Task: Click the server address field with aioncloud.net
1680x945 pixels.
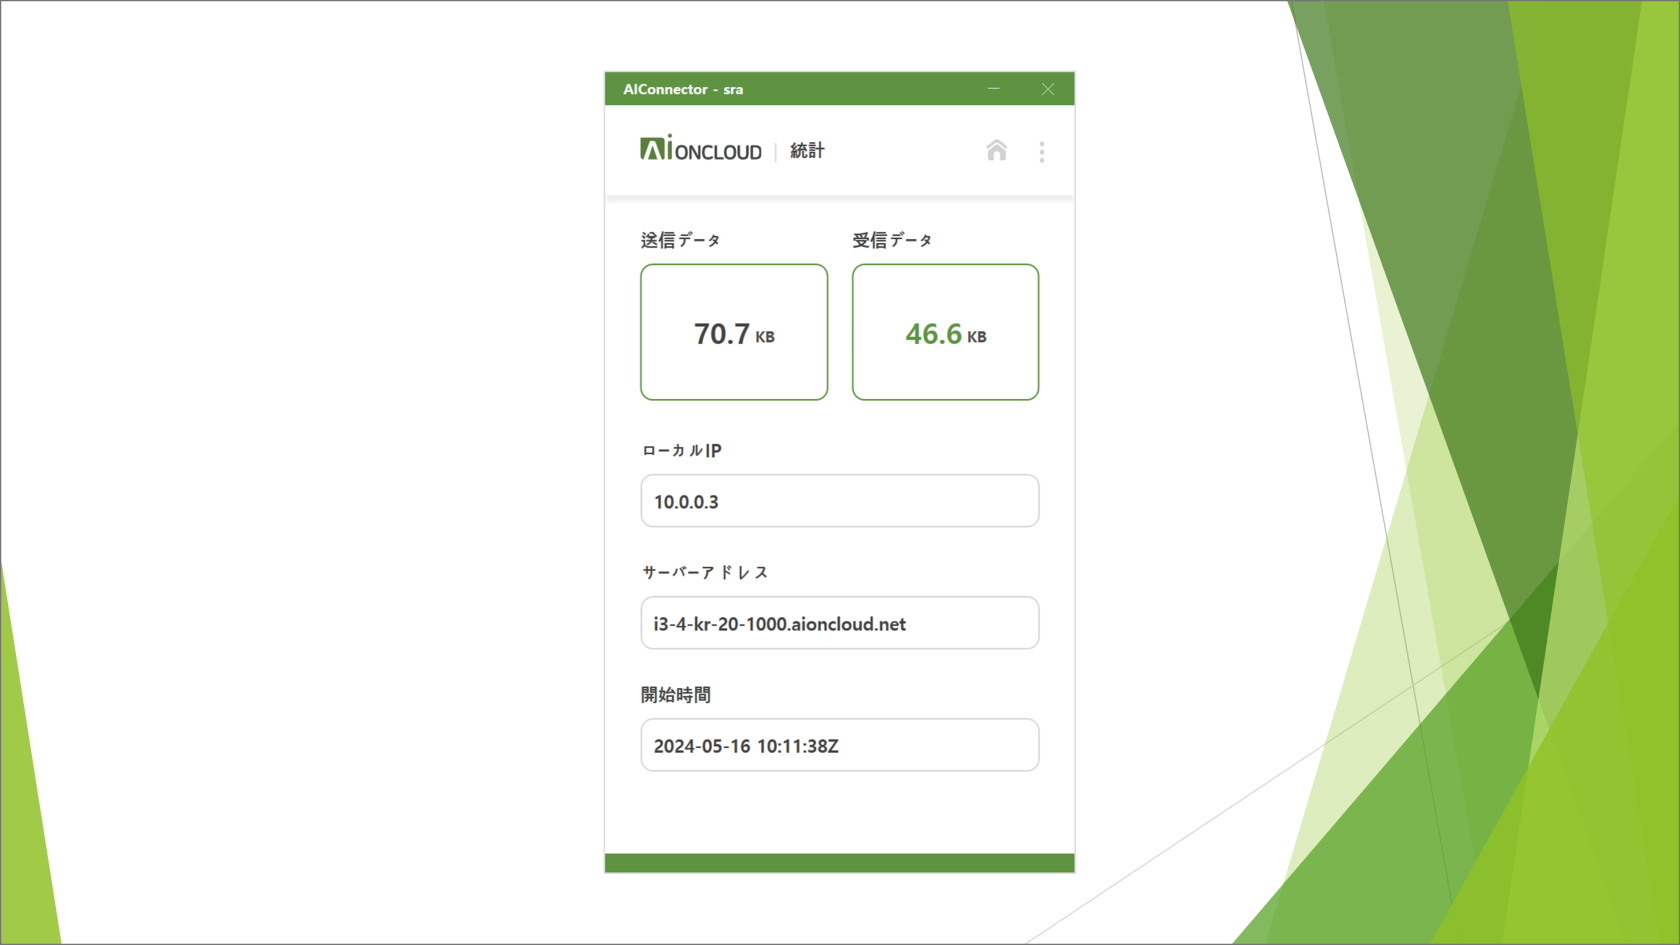Action: click(x=839, y=623)
